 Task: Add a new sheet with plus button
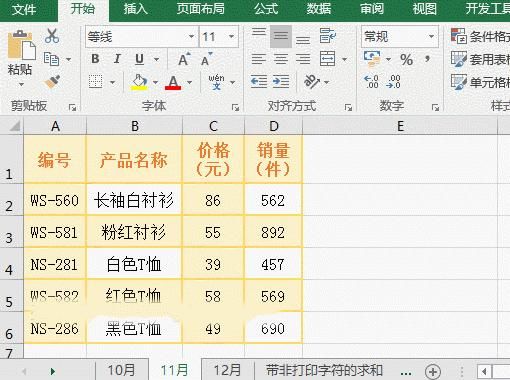pyautogui.click(x=433, y=371)
